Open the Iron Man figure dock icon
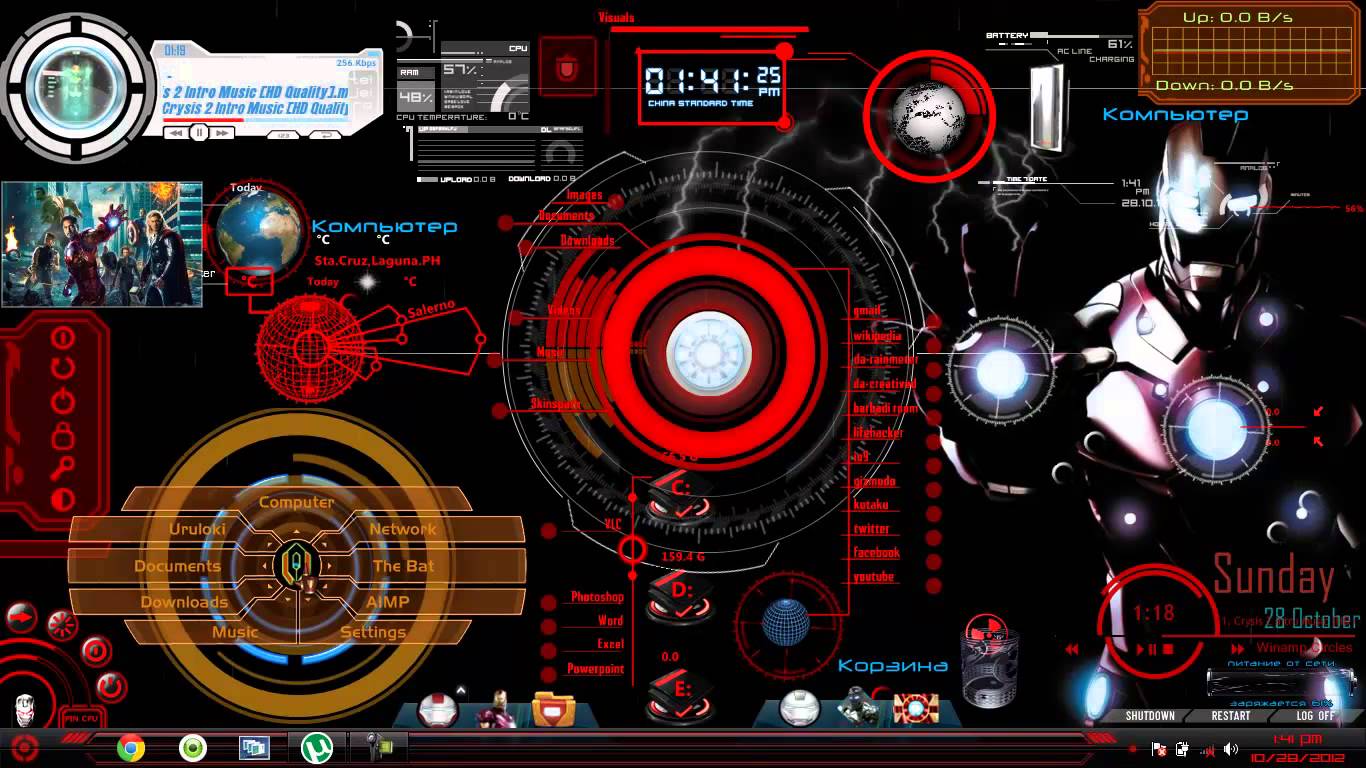Screen dimensions: 1366x768 (x=495, y=709)
